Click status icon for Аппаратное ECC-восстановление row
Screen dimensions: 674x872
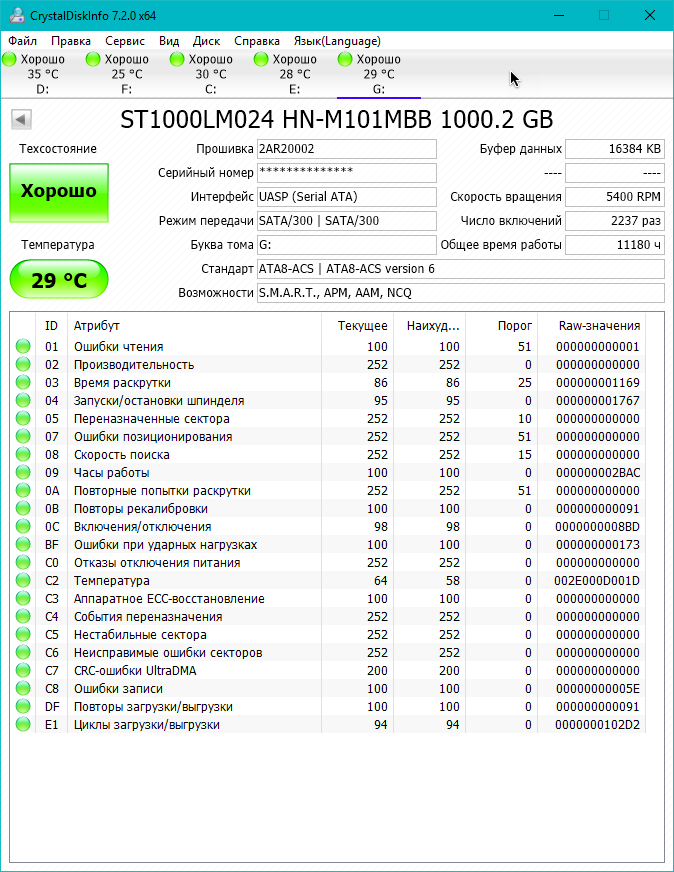(x=23, y=598)
